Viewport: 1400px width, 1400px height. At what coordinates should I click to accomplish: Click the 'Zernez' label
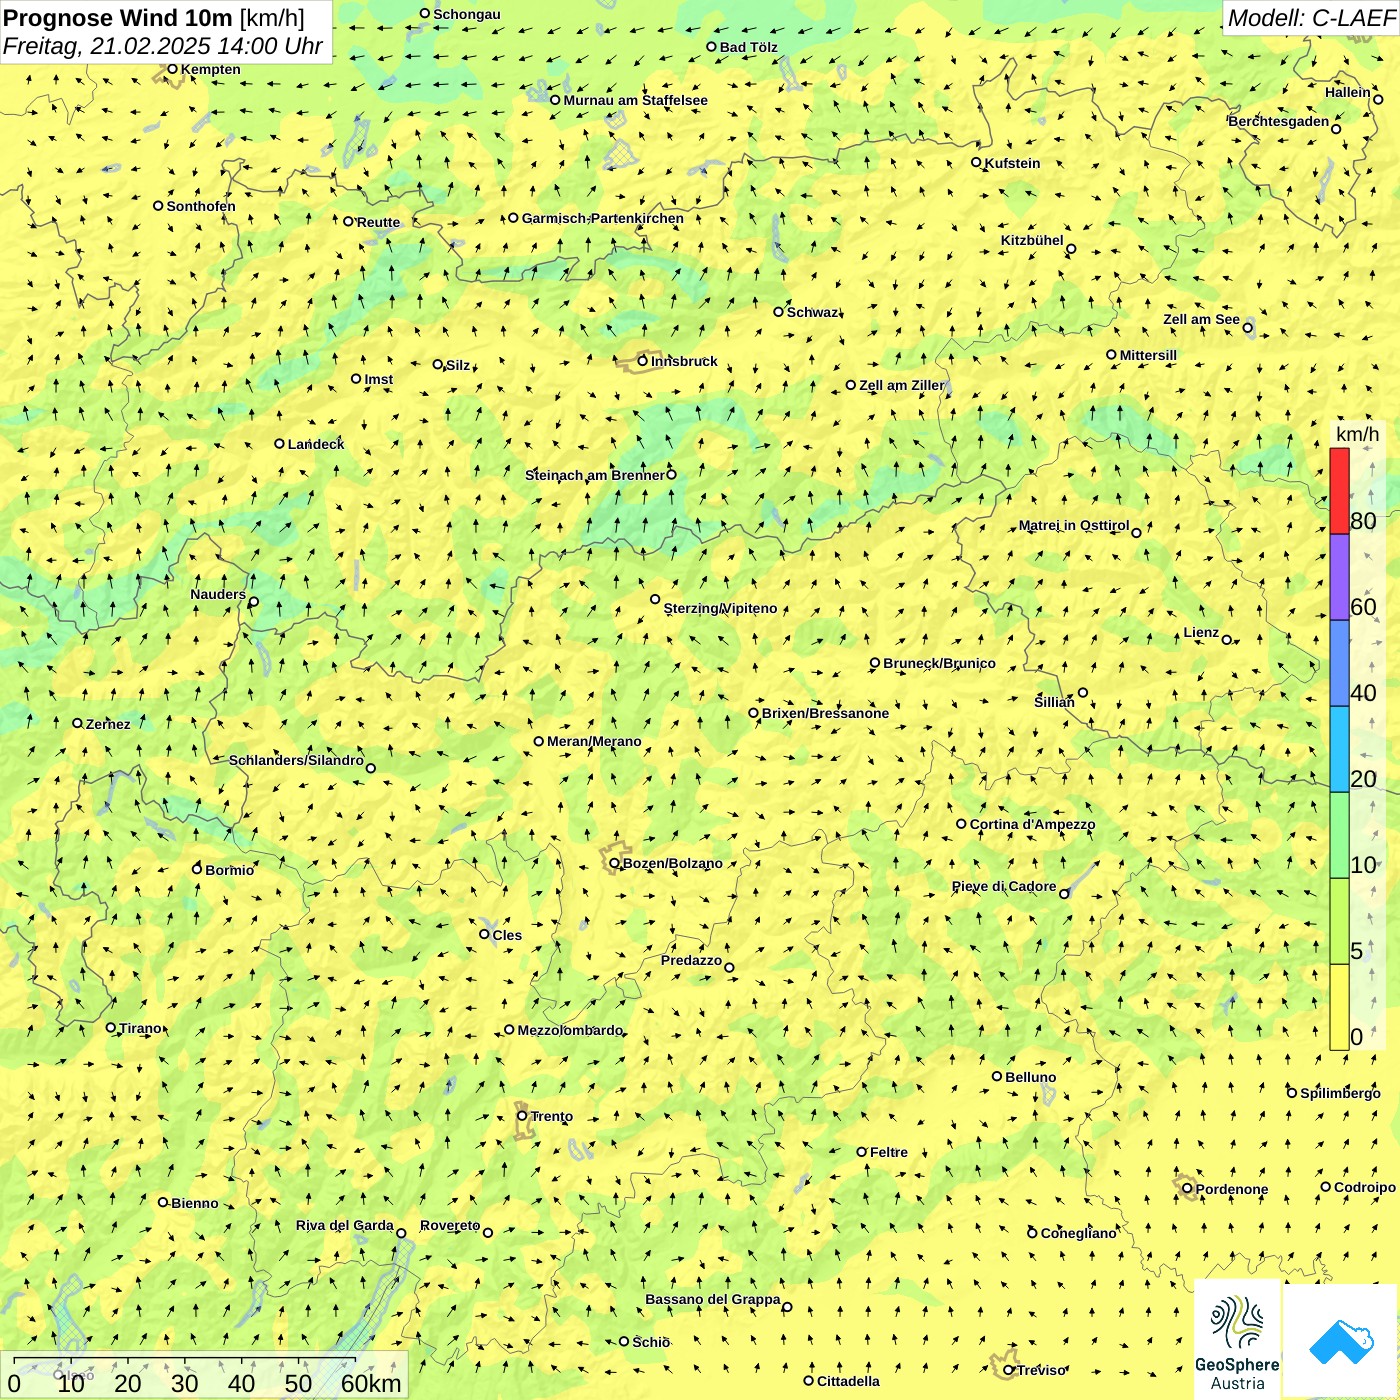click(108, 724)
